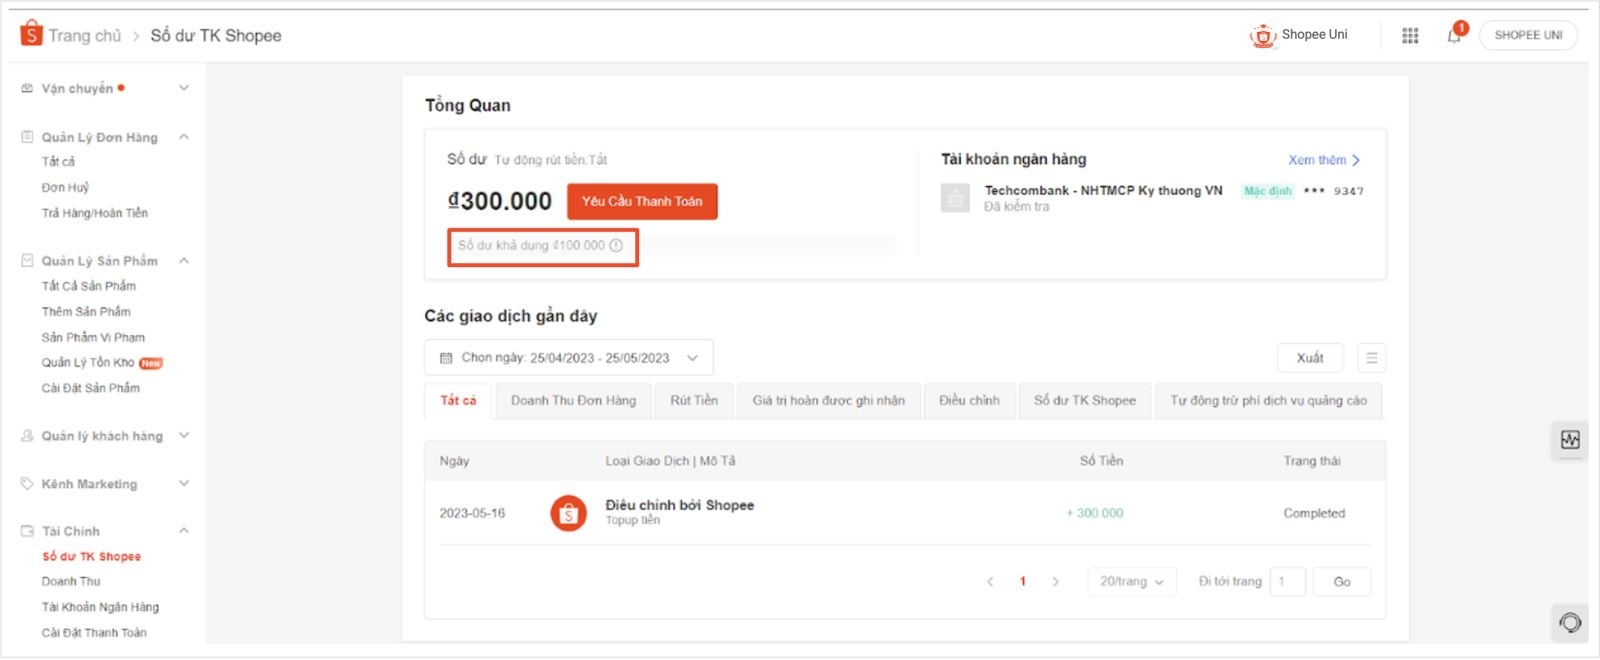Click Trang chủ breadcrumb link
The height and width of the screenshot is (660, 1600).
tap(84, 36)
